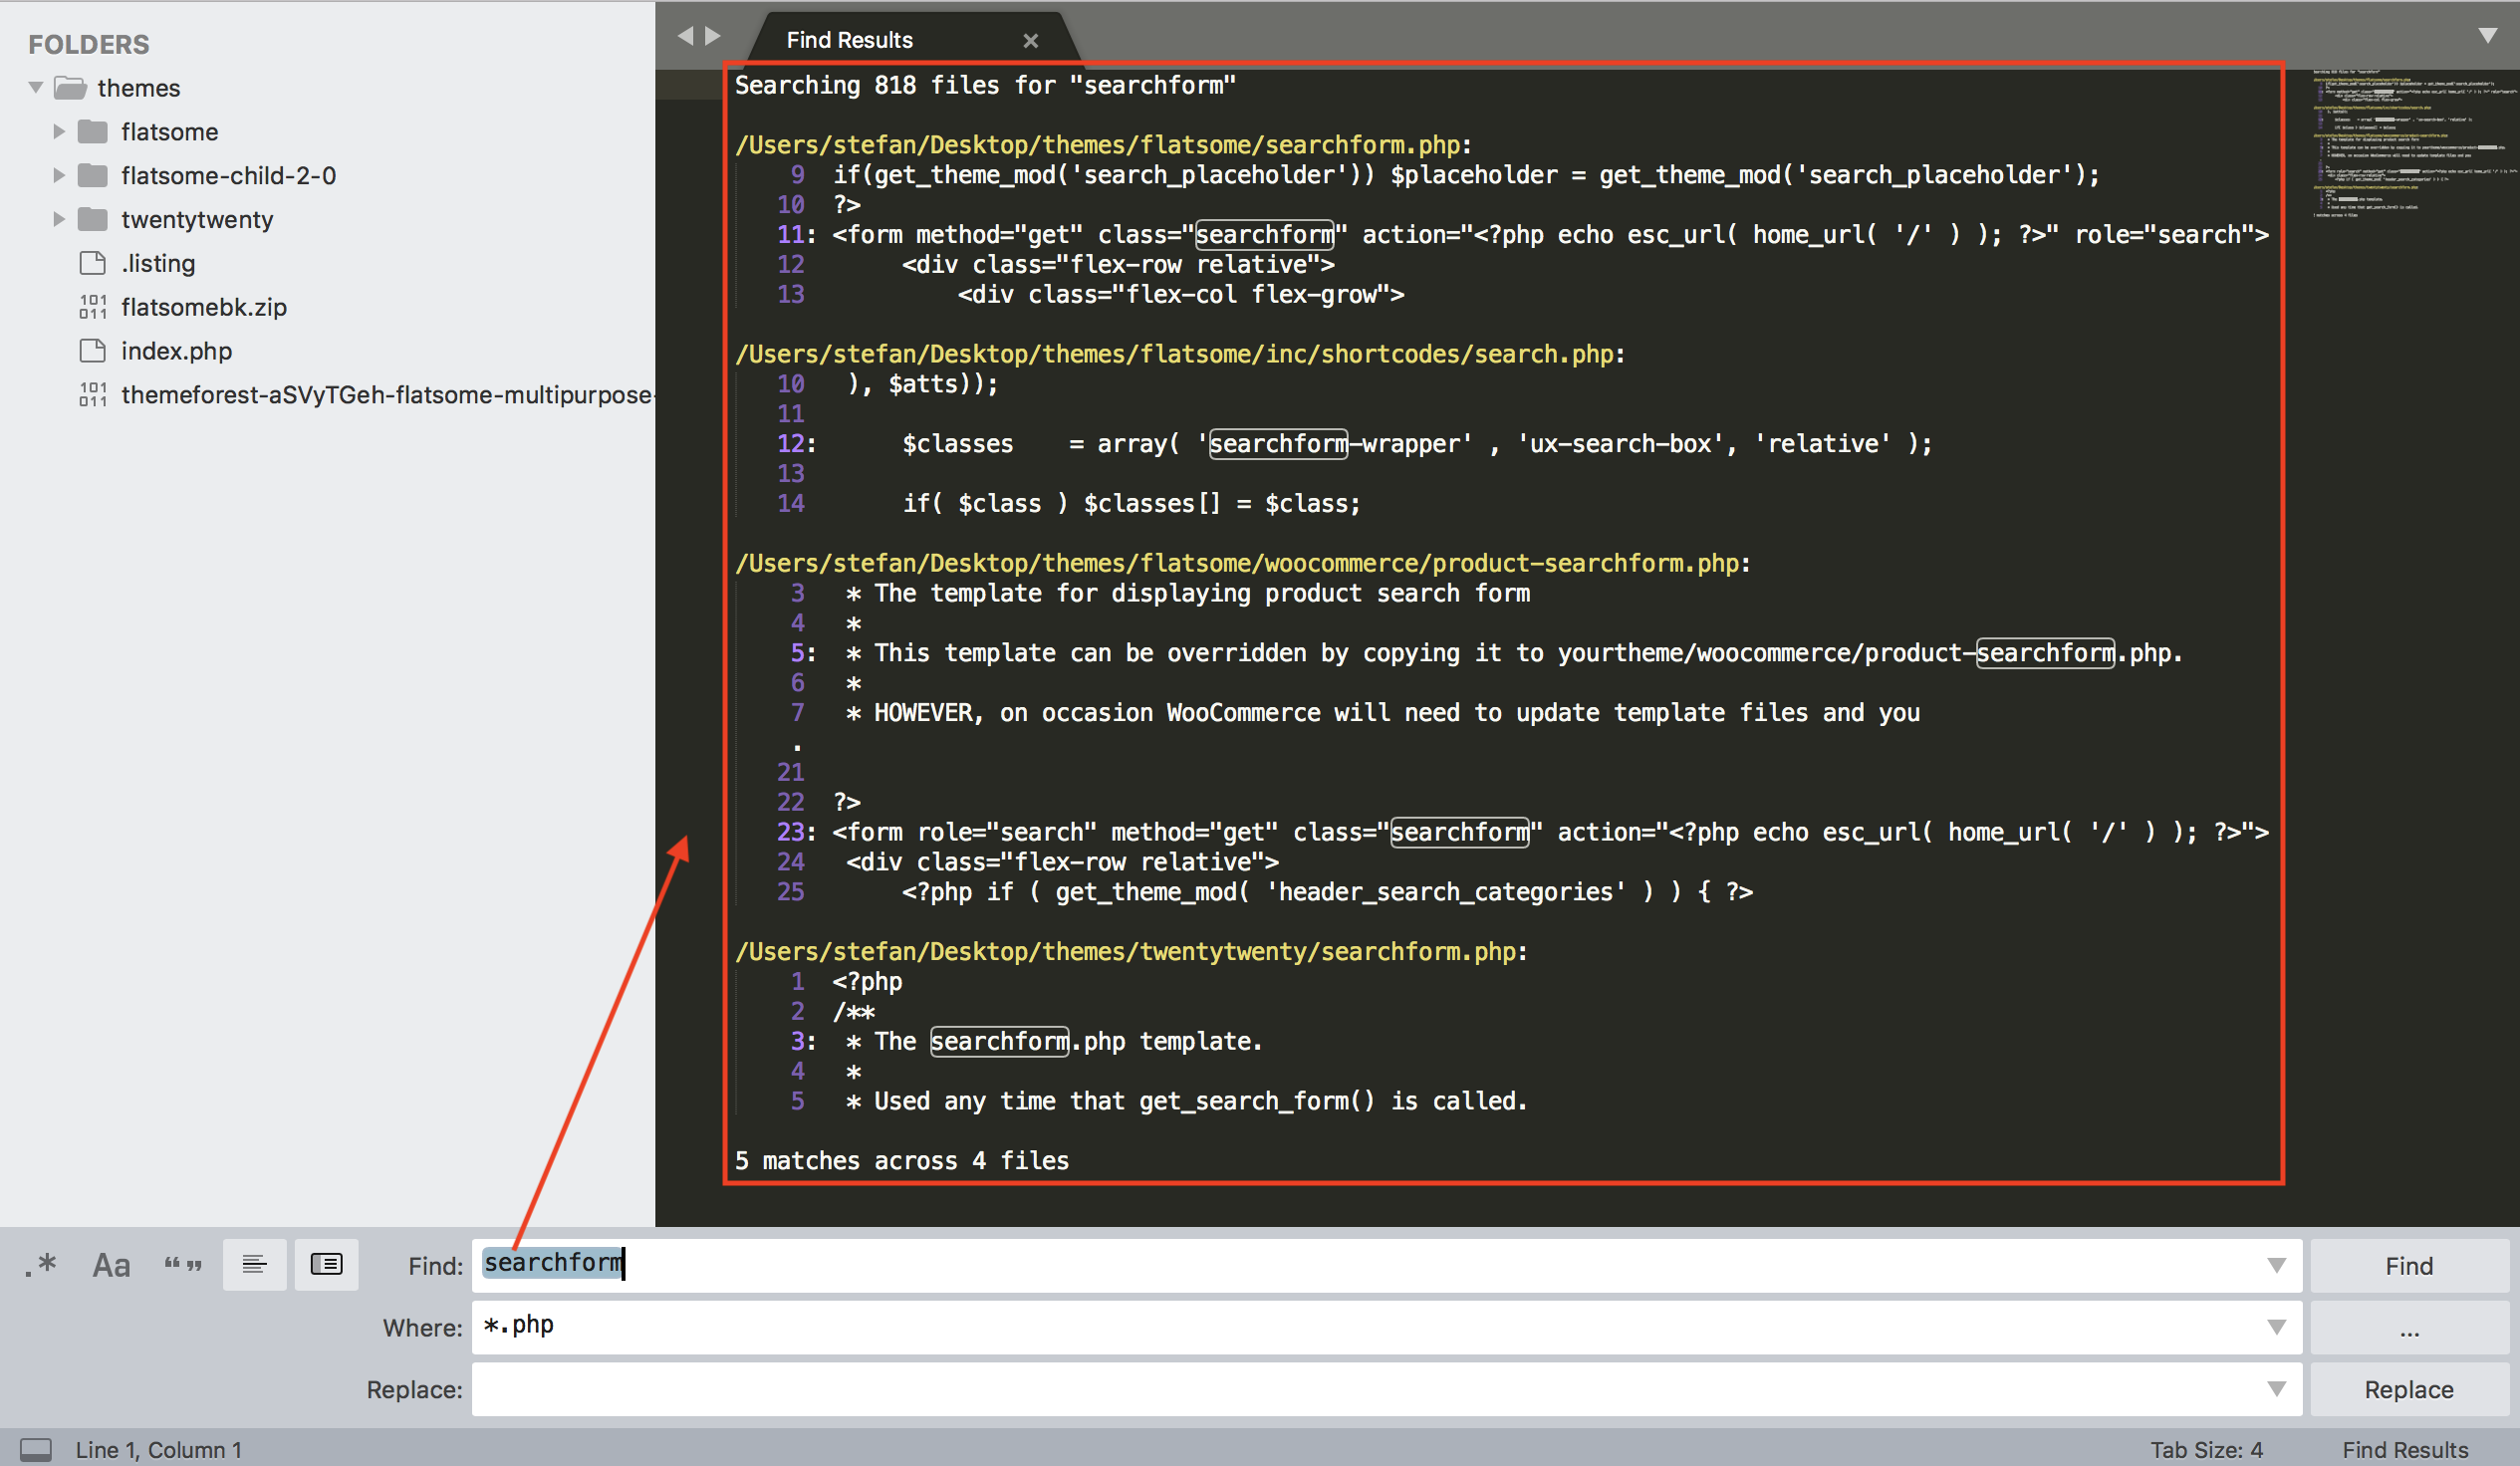Click the Replace button
Screen dimensions: 2520x1466
2408,1389
